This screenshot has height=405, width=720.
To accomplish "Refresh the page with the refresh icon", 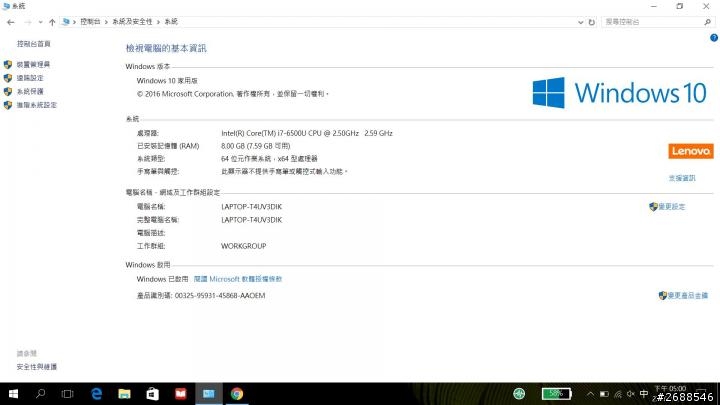I will tap(591, 22).
